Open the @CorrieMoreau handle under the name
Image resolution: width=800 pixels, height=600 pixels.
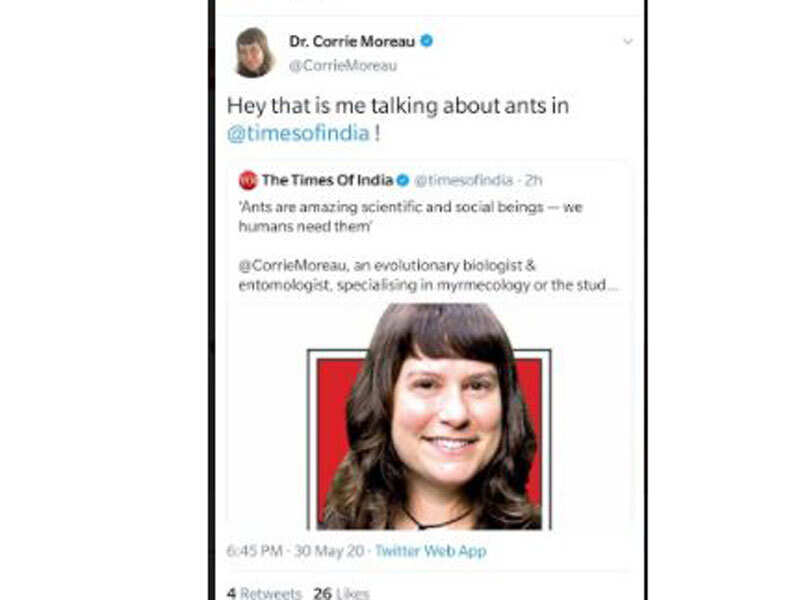pyautogui.click(x=342, y=66)
